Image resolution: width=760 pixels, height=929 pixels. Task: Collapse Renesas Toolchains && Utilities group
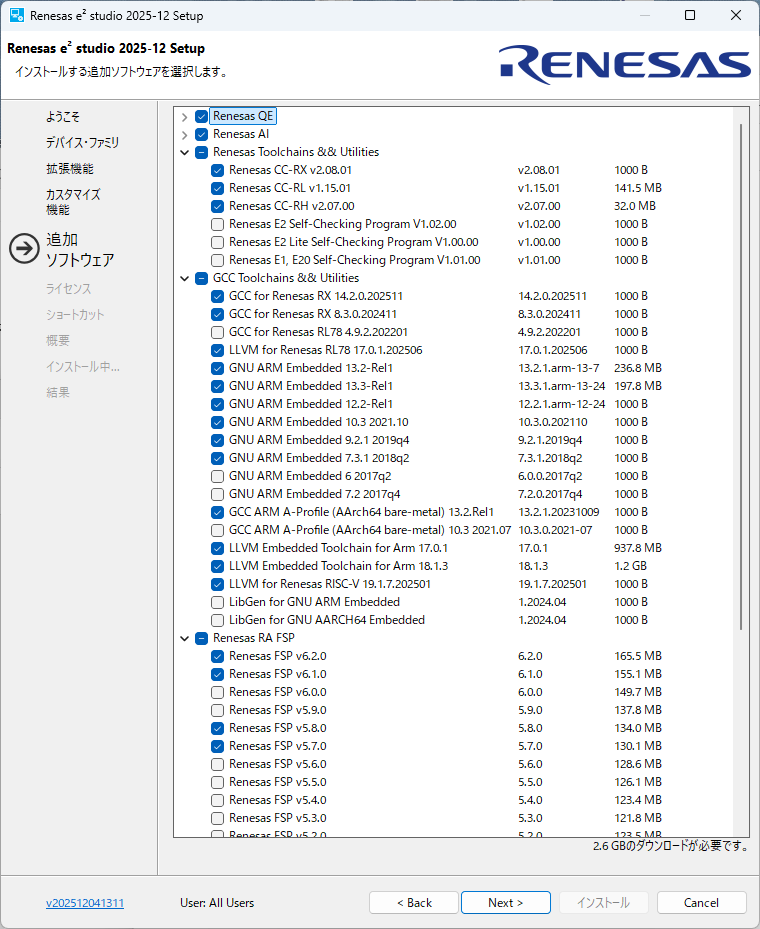[x=185, y=152]
